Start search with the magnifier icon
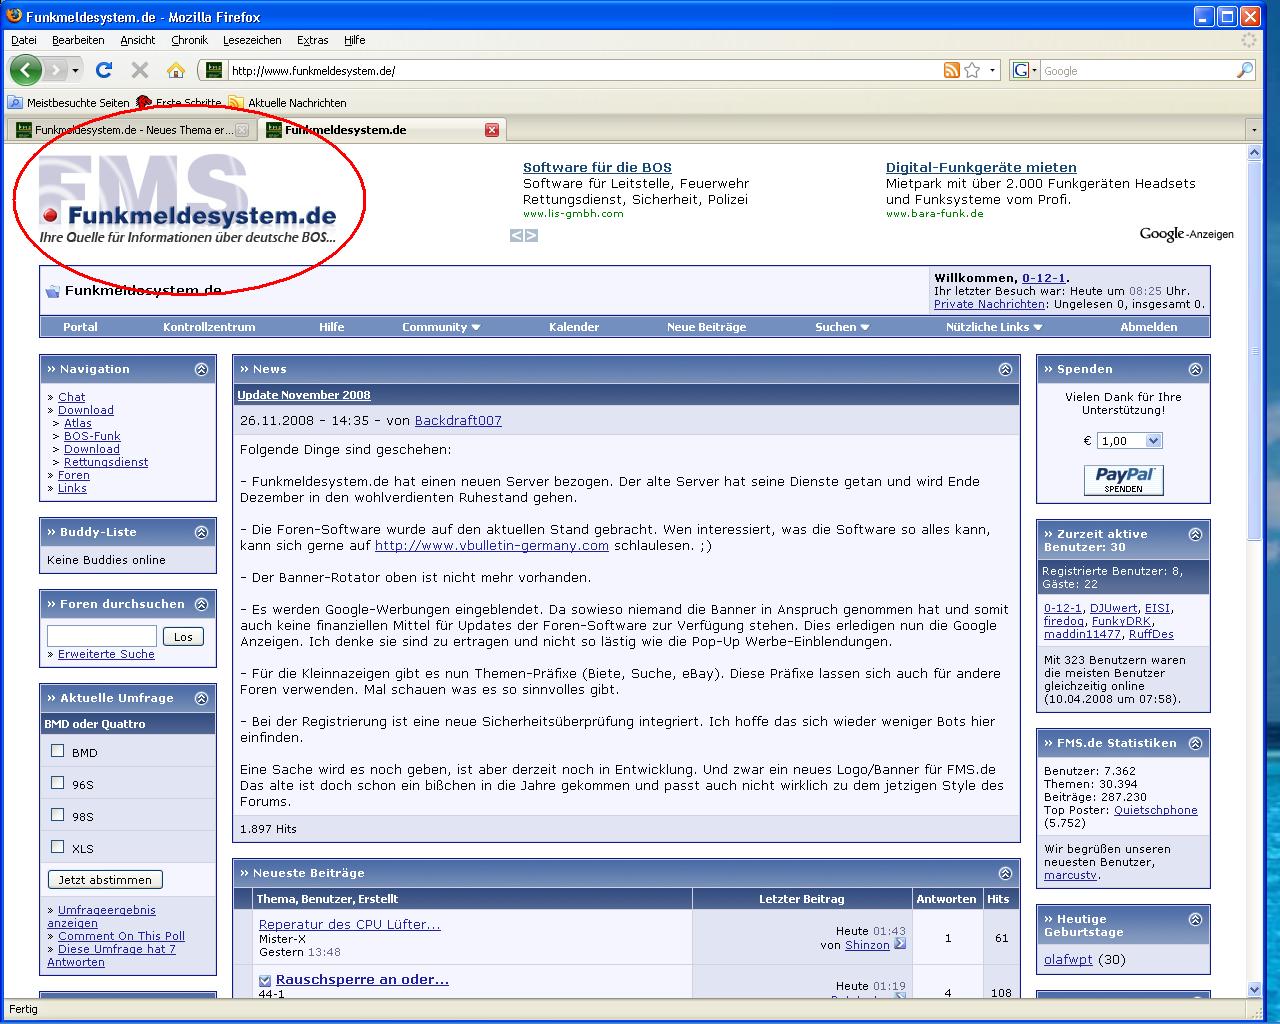 coord(1245,70)
